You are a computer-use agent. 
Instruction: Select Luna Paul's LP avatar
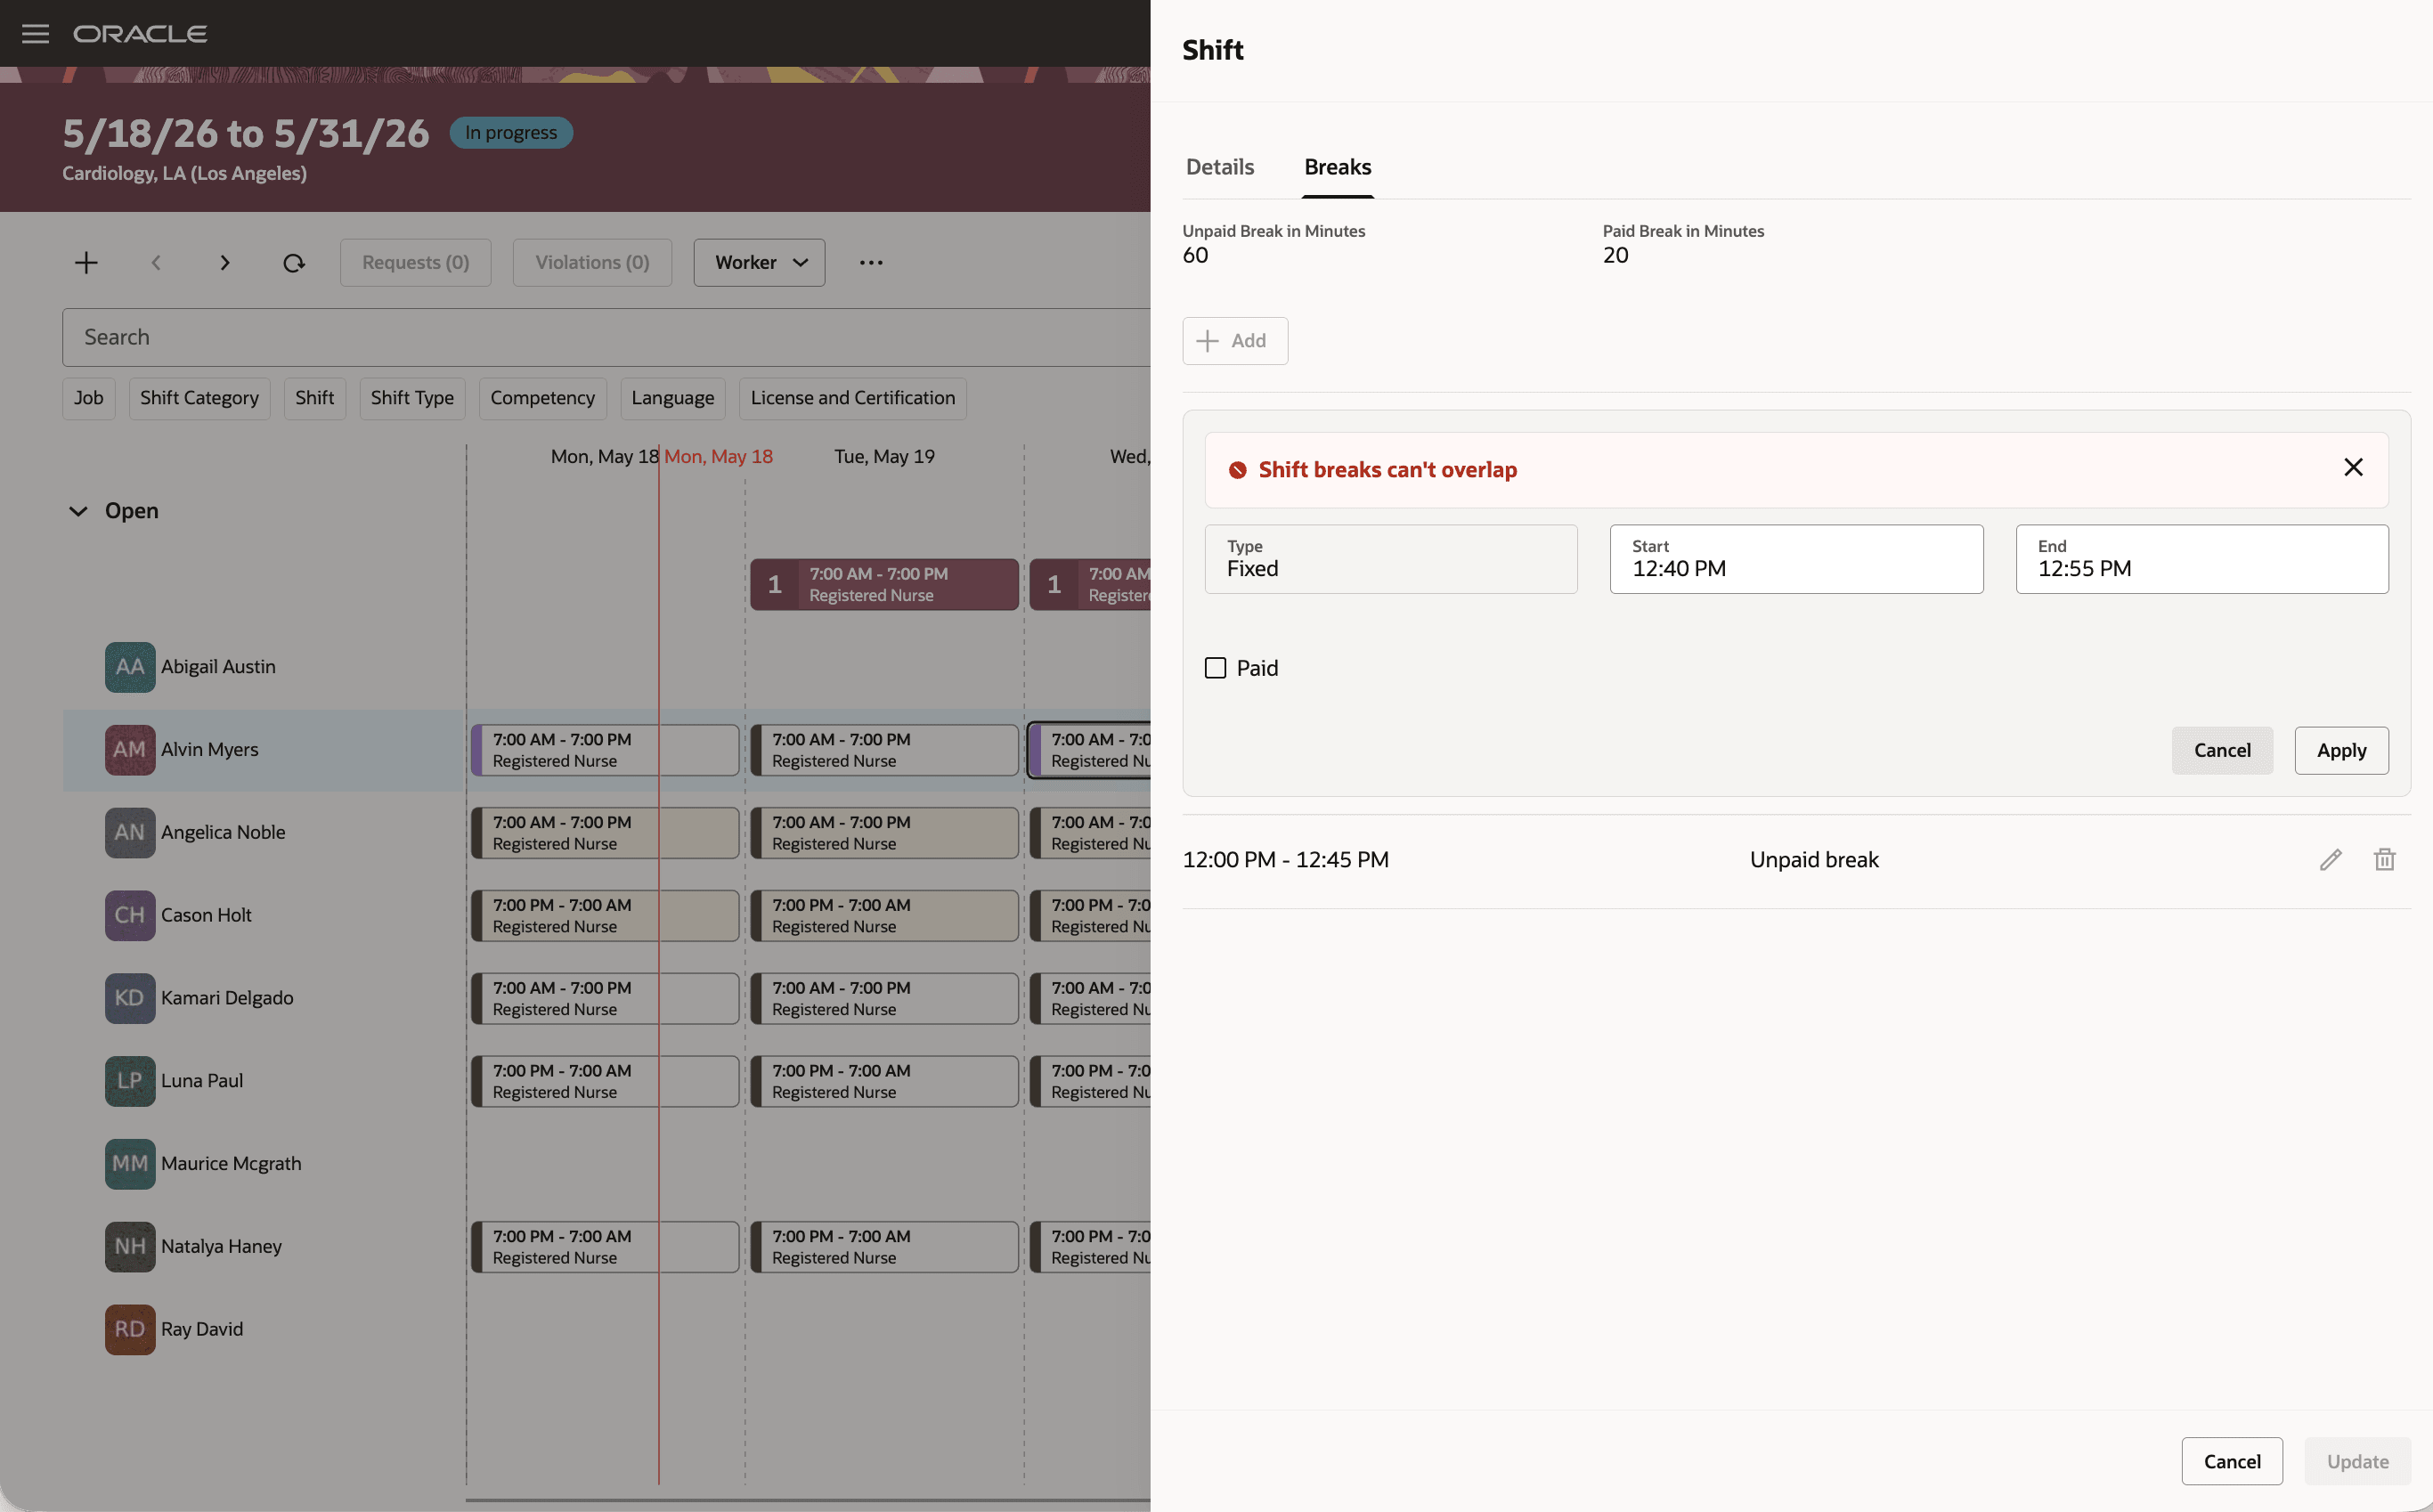130,1081
